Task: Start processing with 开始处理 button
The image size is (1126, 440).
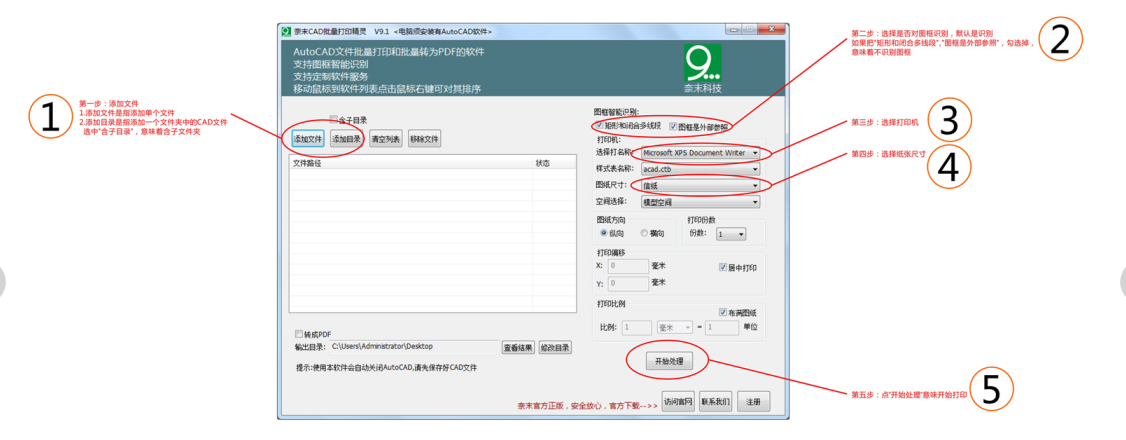Action: click(669, 362)
